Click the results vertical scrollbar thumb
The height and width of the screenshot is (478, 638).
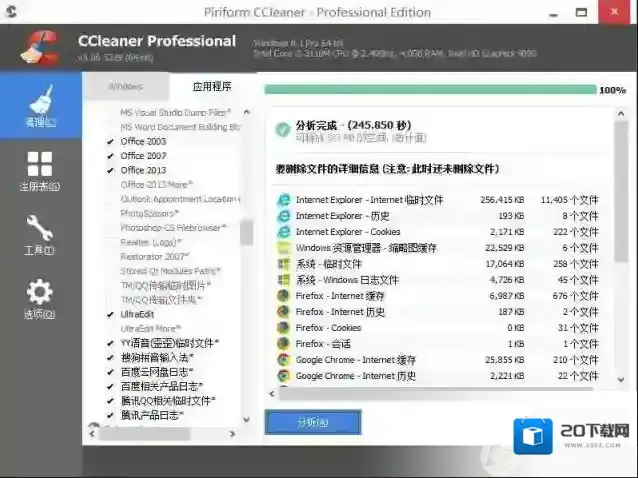point(621,191)
